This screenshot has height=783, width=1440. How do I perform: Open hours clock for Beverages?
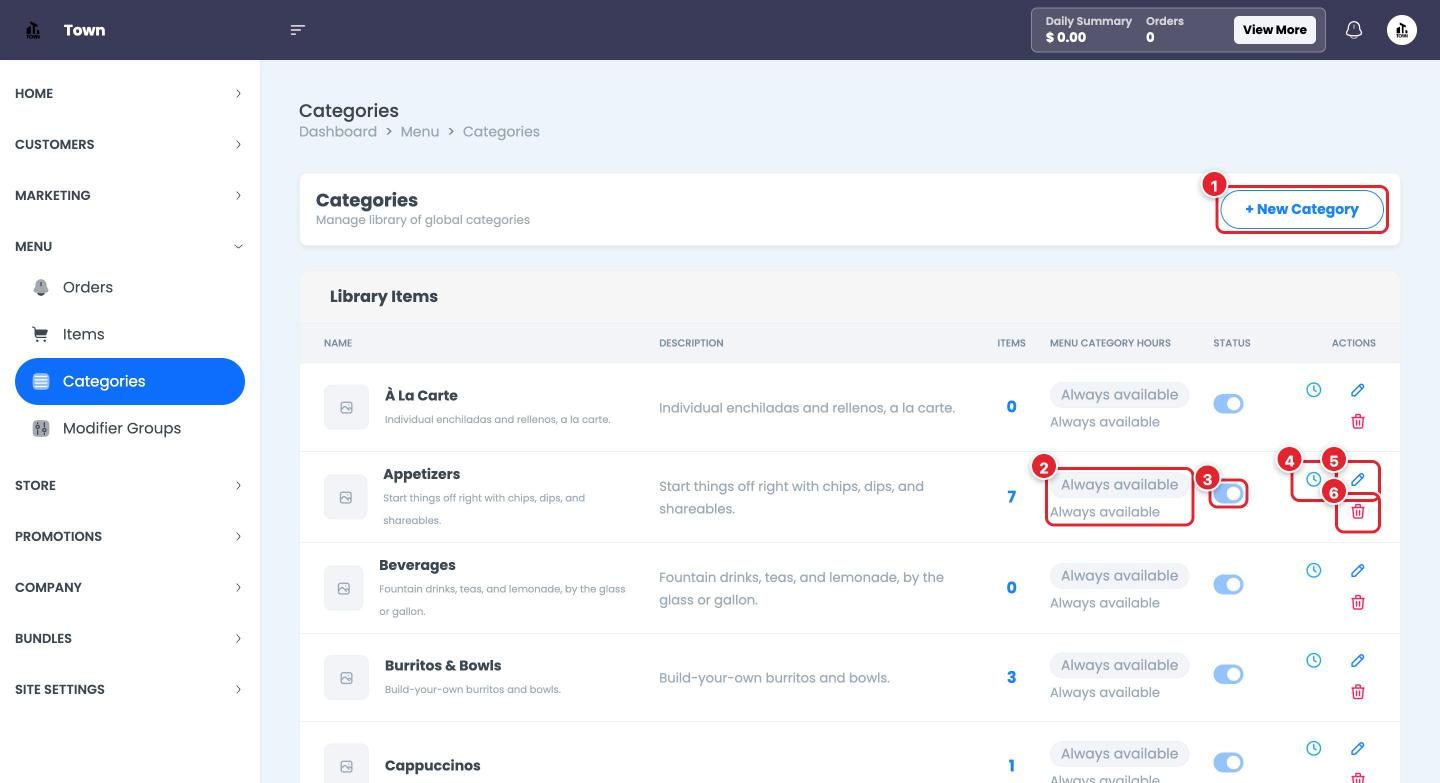coord(1314,570)
